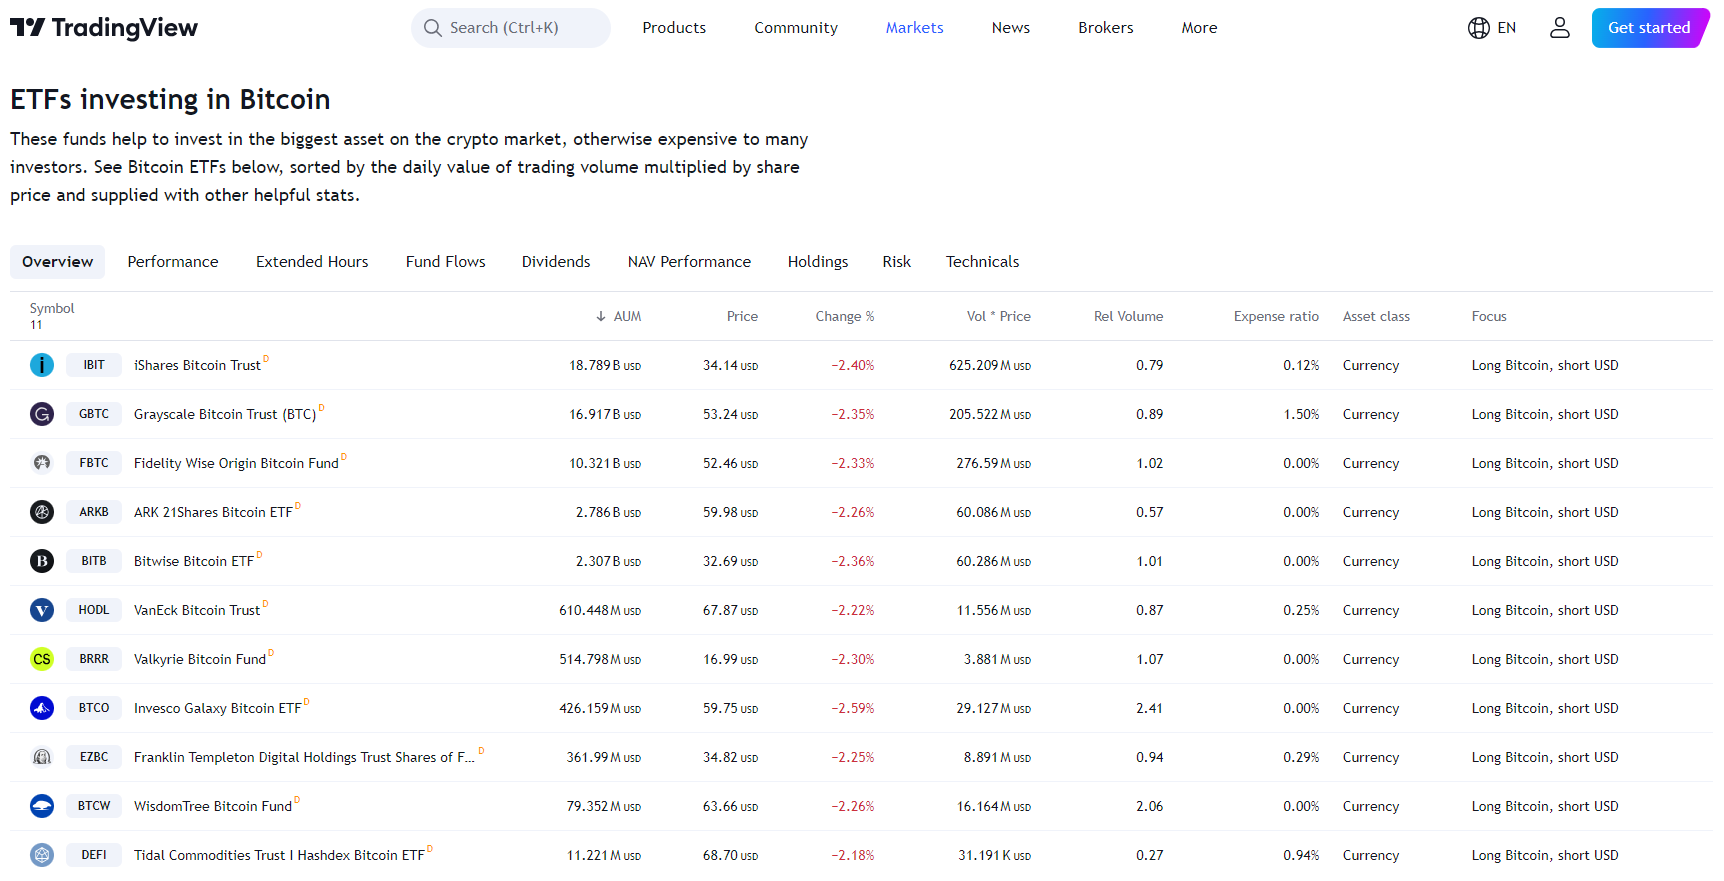Click the WisdomTree BTCW logo
This screenshot has height=881, width=1724.
point(42,806)
